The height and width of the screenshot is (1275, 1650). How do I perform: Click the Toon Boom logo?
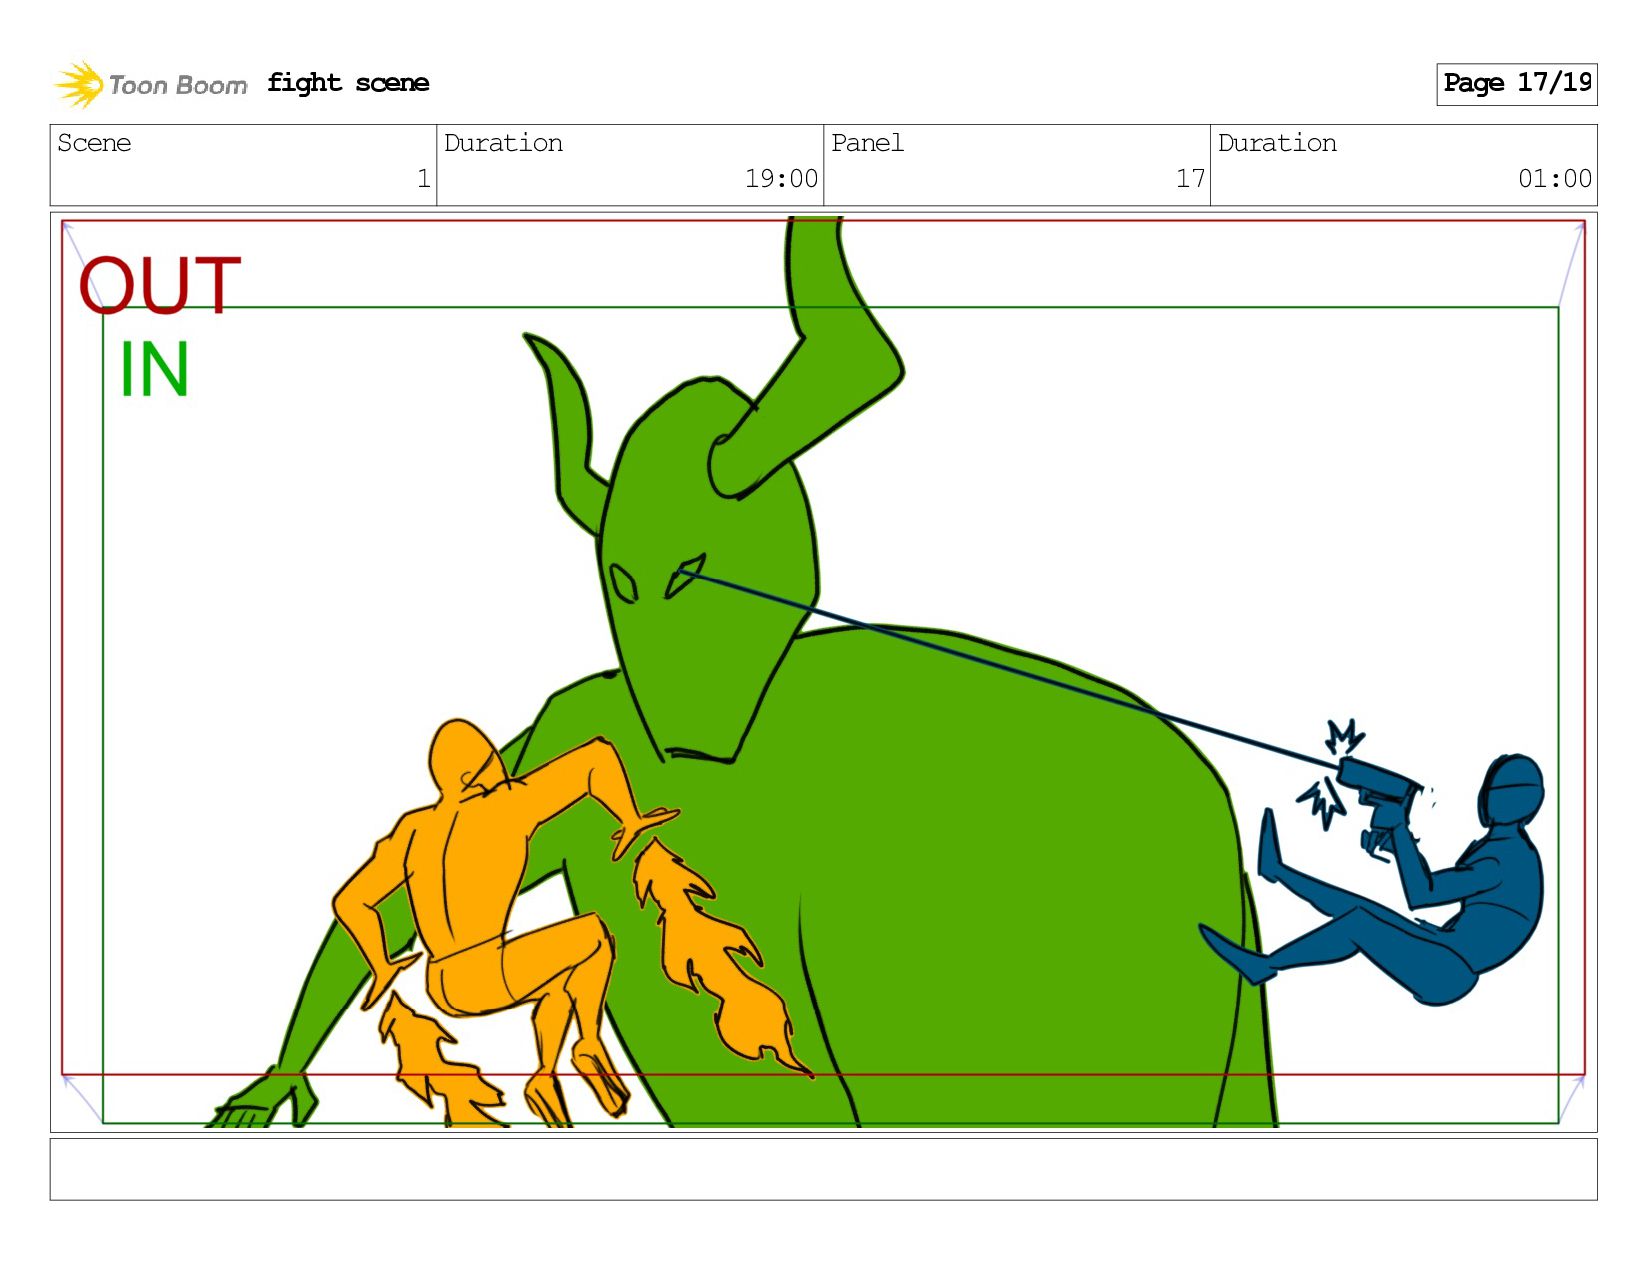pos(150,84)
